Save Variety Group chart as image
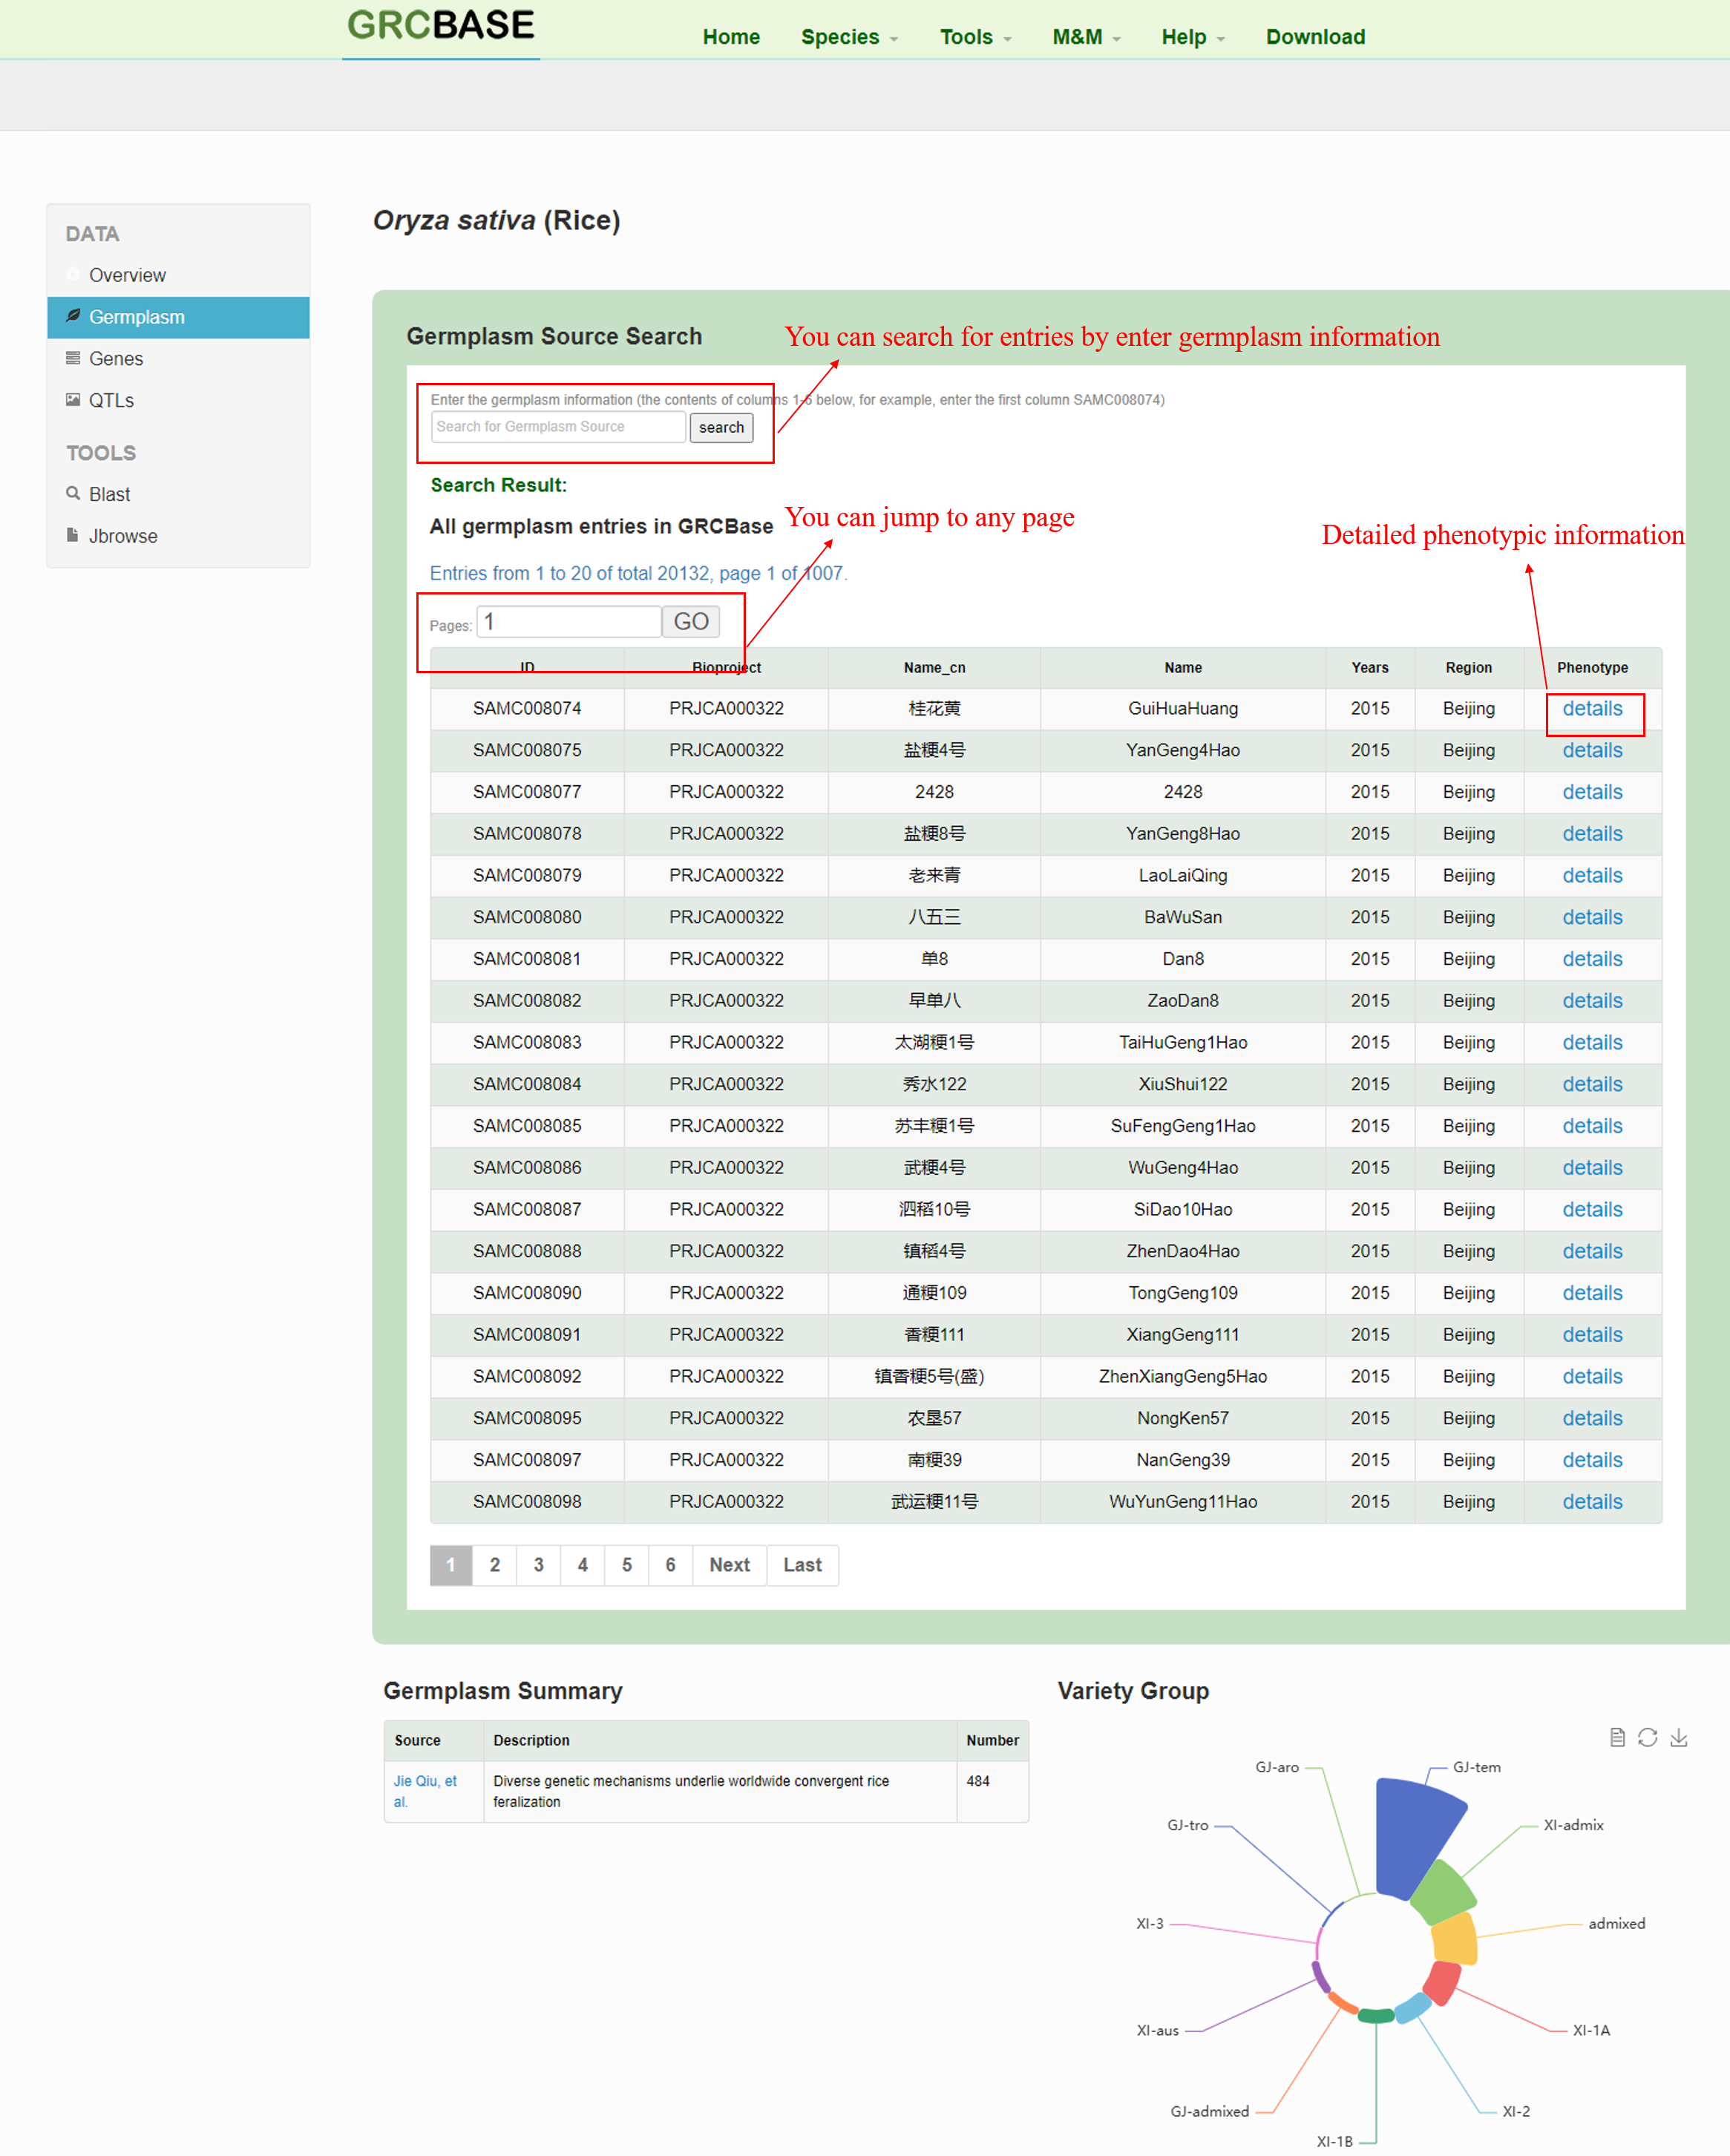Screen dimensions: 1730x2156 [1678, 1737]
